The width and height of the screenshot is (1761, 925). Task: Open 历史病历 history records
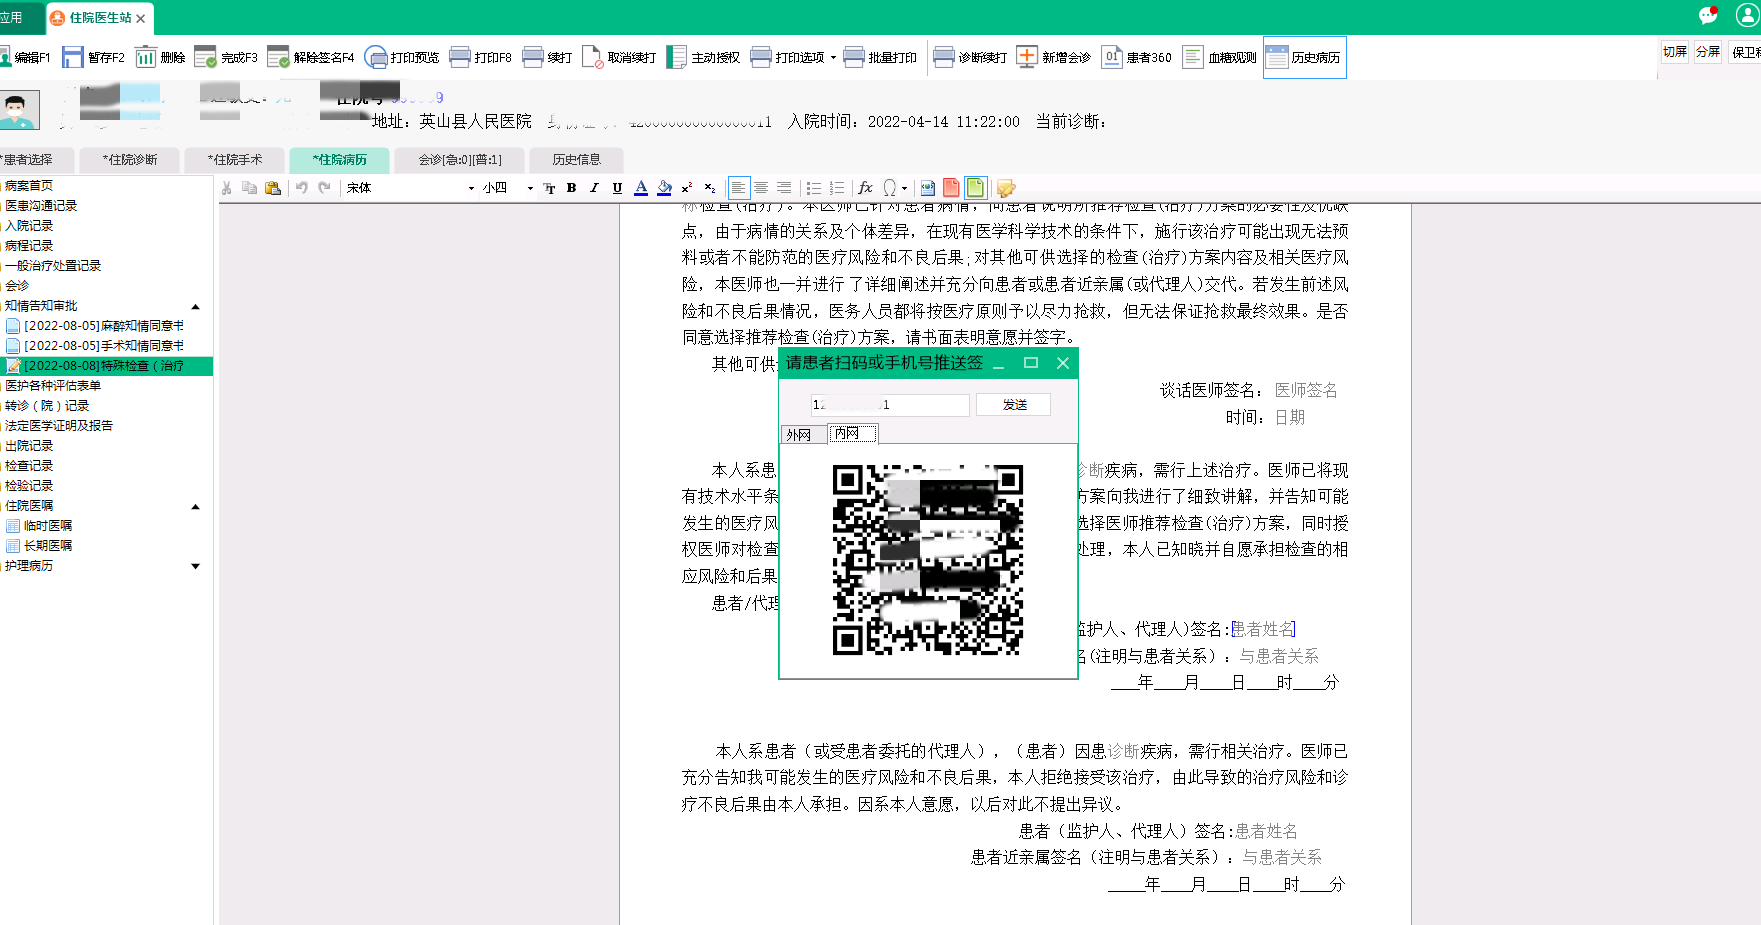pos(1304,57)
